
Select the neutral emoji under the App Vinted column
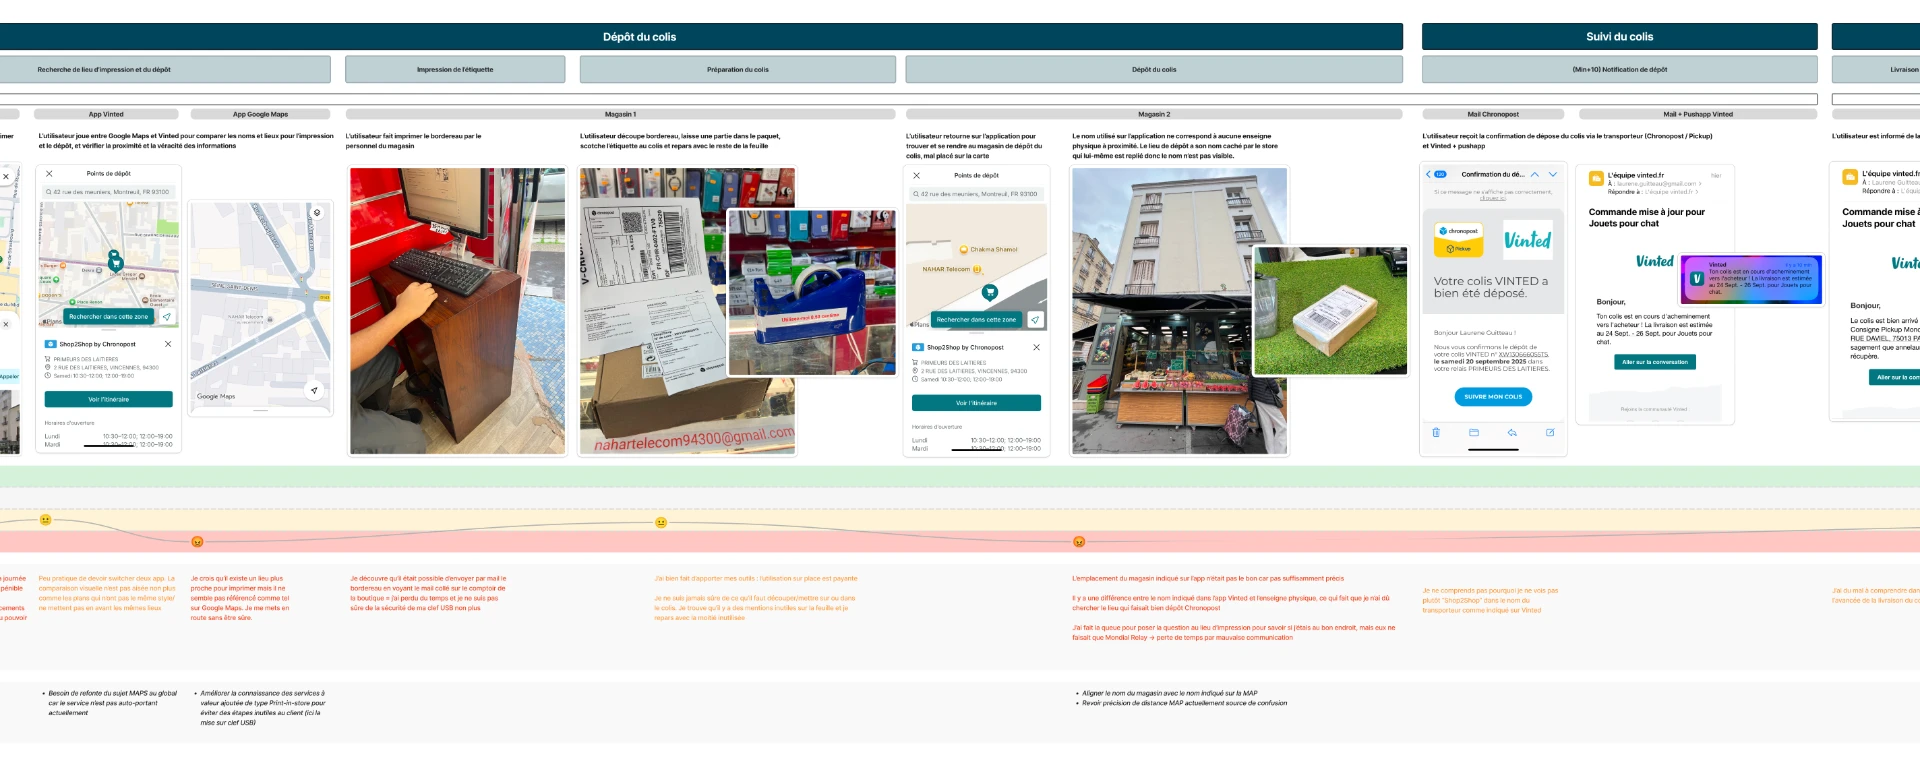(45, 520)
